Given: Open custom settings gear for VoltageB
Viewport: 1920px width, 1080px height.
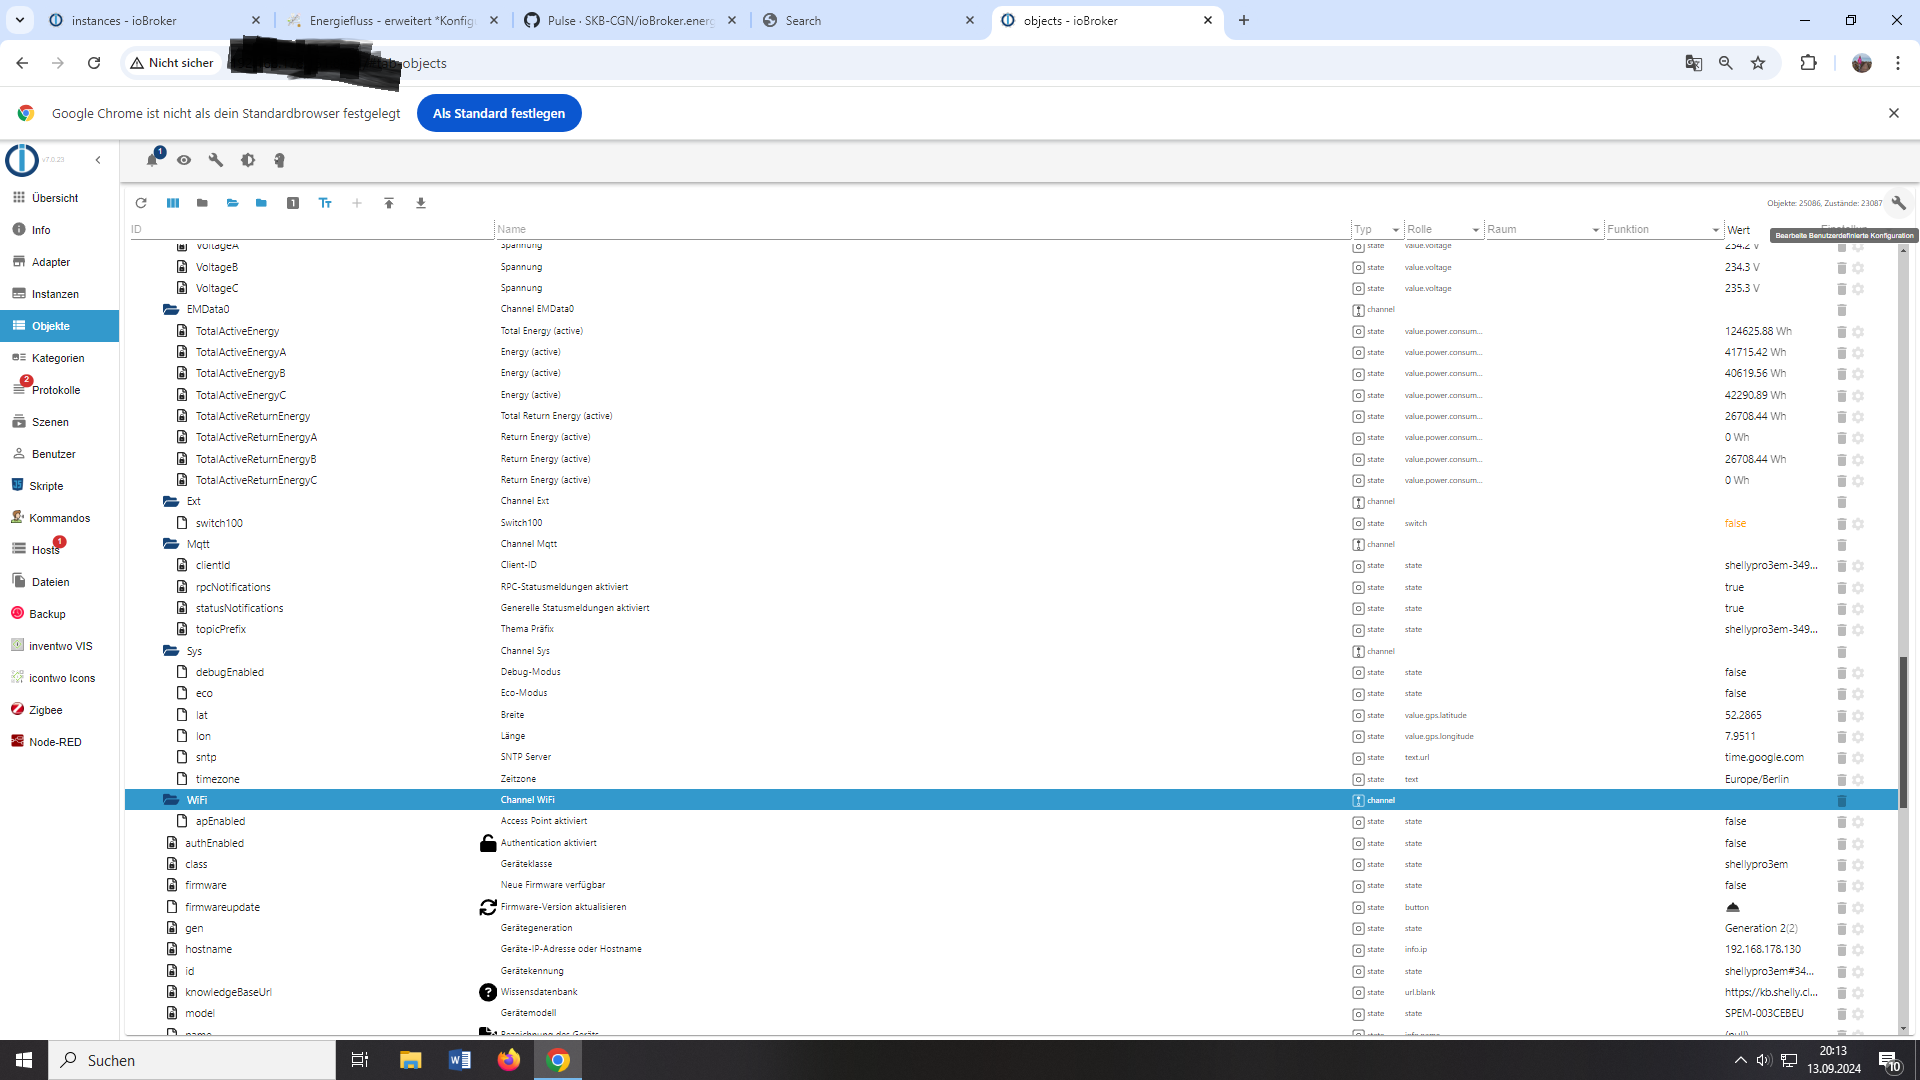Looking at the screenshot, I should pos(1858,268).
